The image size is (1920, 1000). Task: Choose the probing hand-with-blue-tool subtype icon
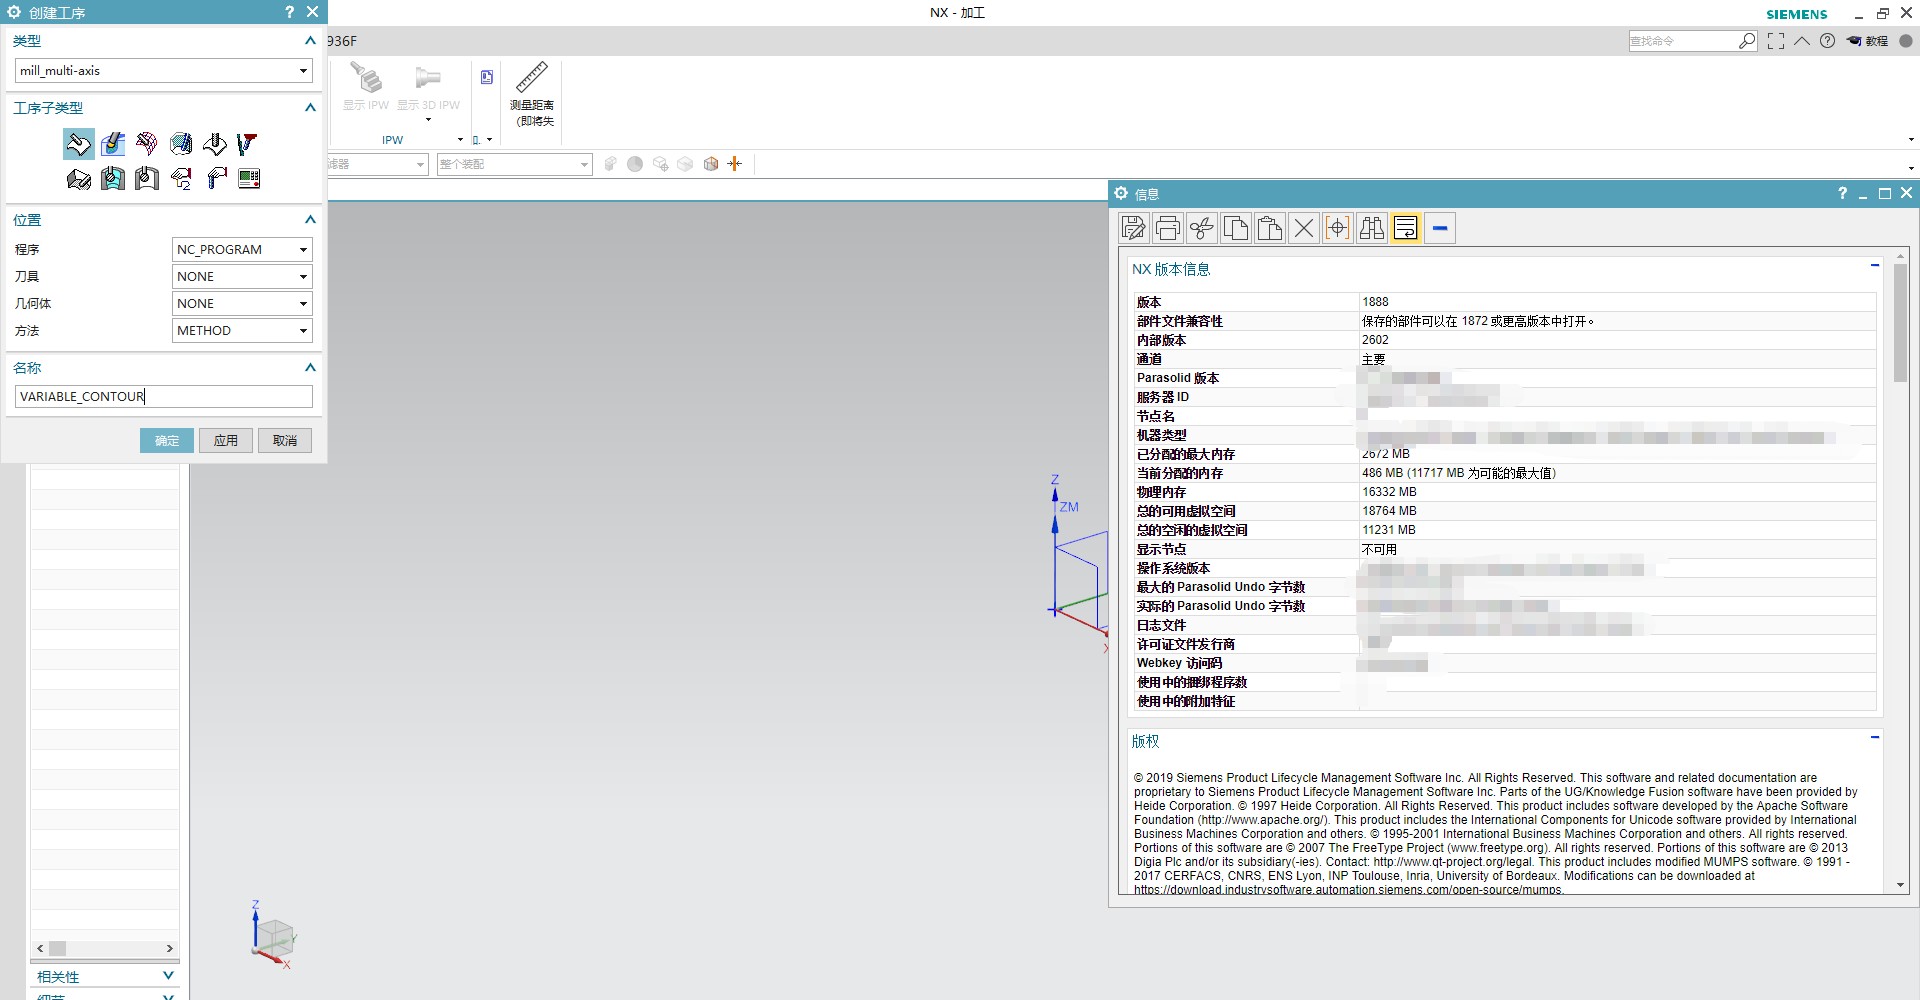tap(215, 179)
